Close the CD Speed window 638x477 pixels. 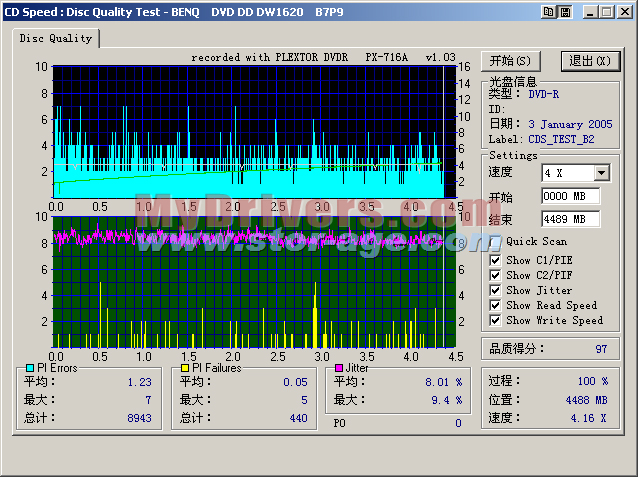pos(623,11)
